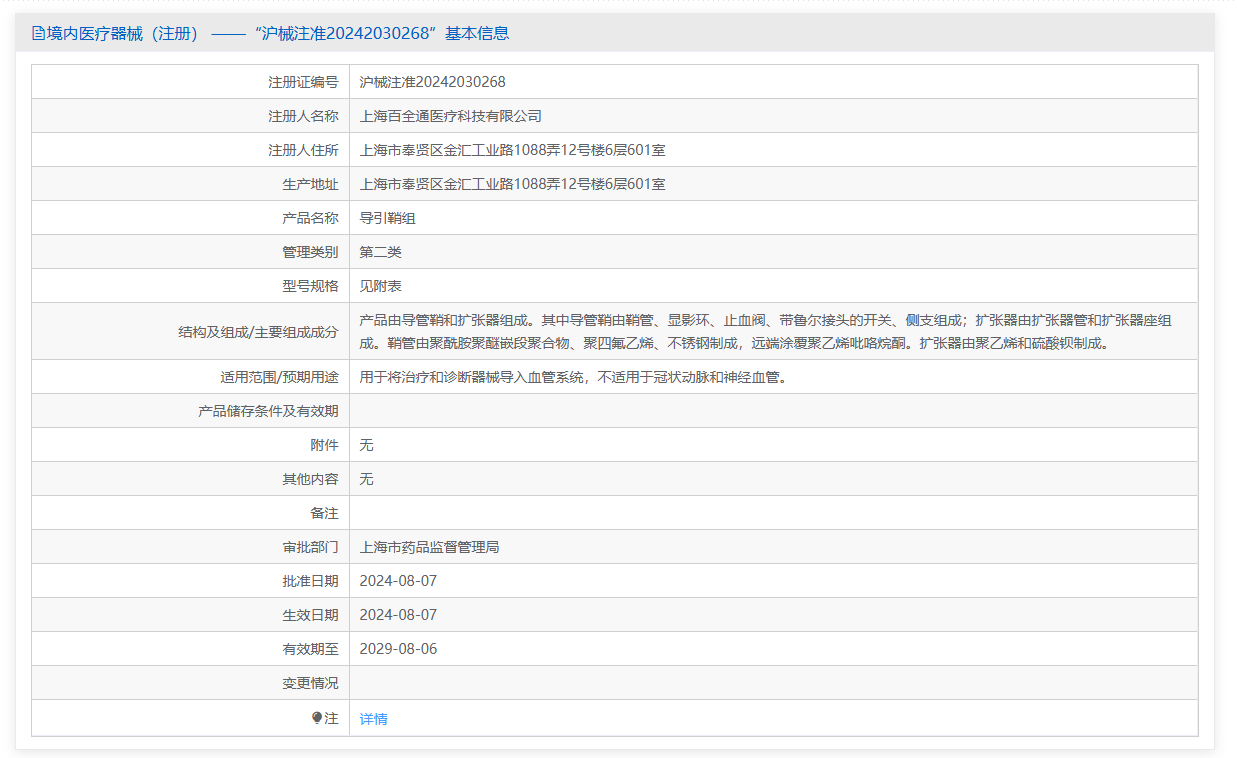1237x758 pixels.
Task: Click the 产品储存条件及有效期 label
Action: (268, 411)
